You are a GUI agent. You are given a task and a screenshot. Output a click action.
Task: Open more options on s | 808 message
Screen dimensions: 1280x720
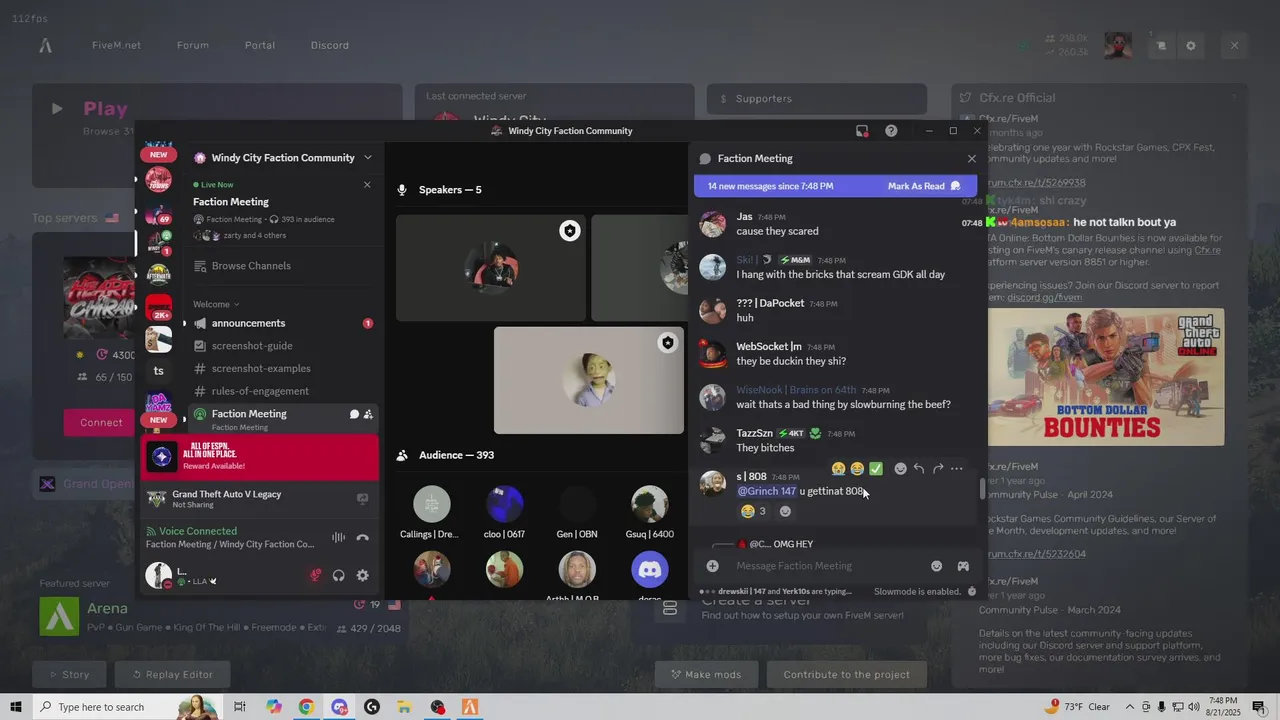pos(957,468)
